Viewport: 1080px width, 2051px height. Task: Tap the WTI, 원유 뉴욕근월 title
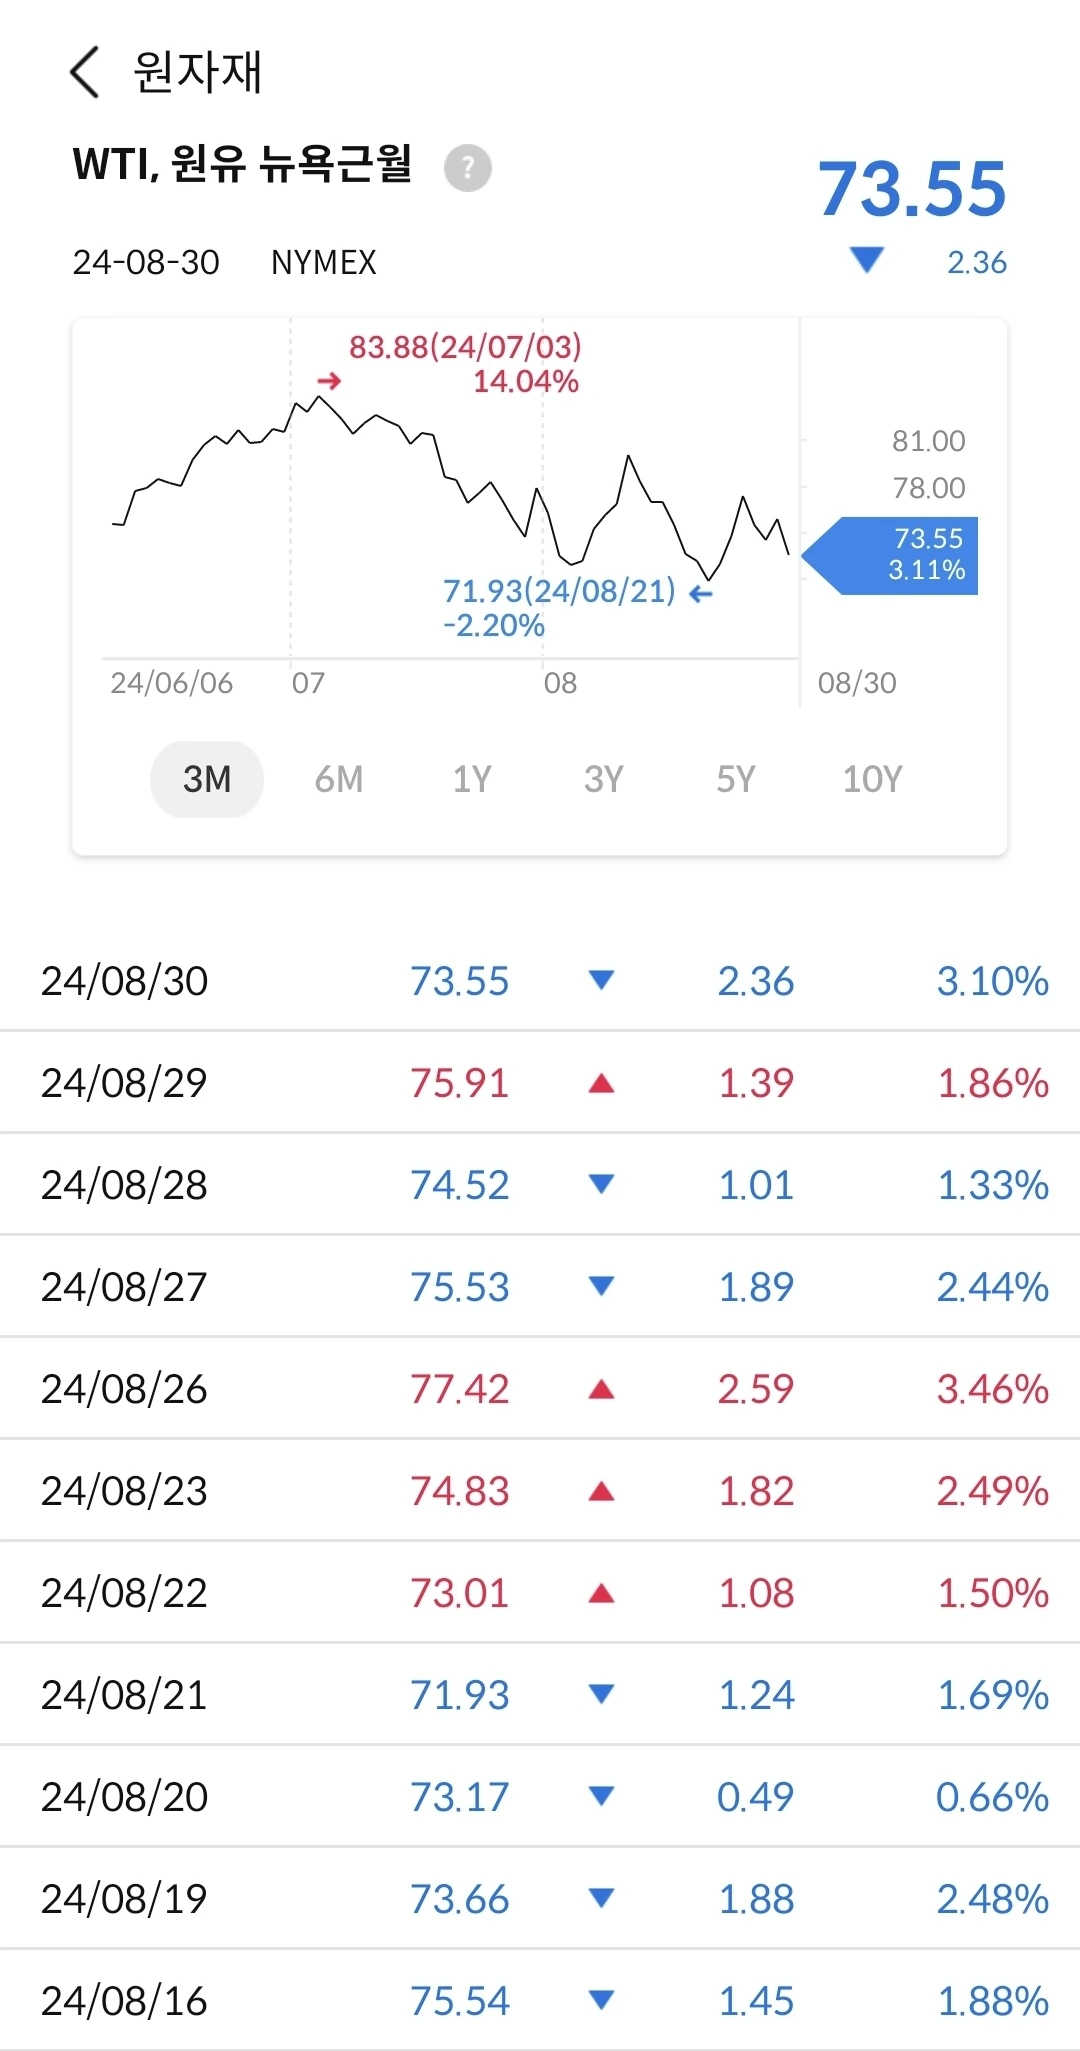[242, 164]
